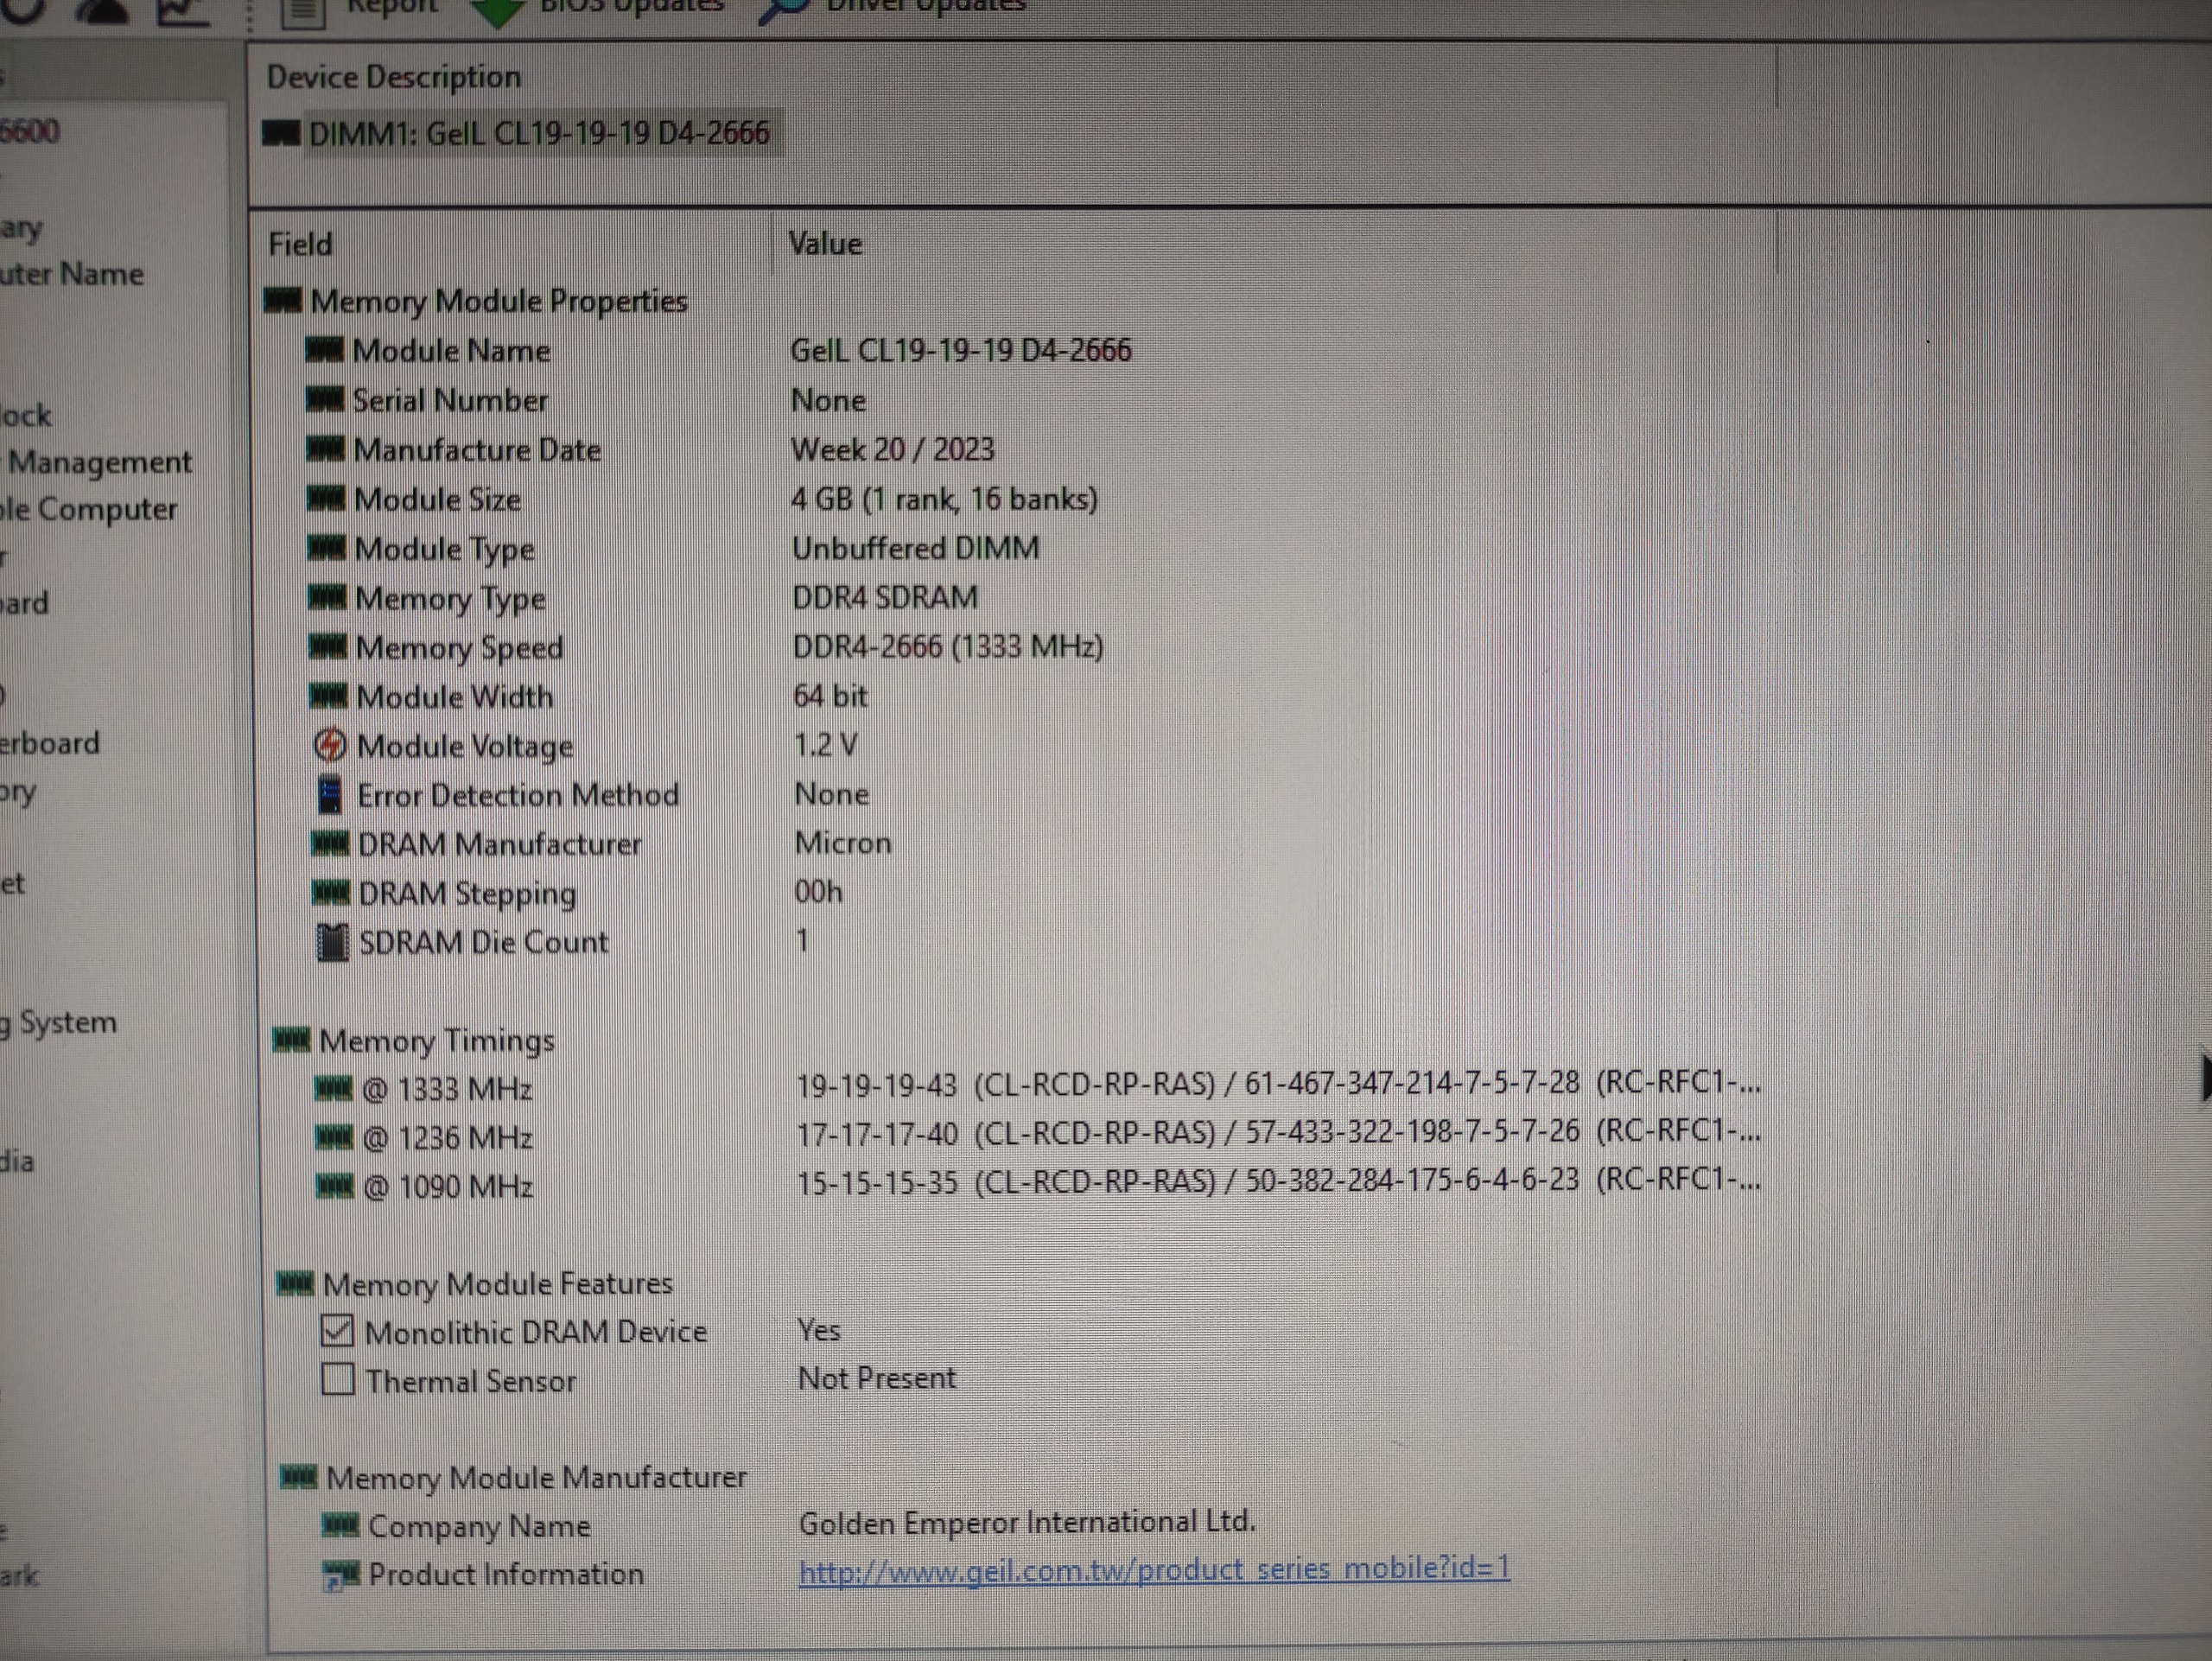
Task: Select DIMM1: GeIL CL19-19-19 D4-2666 device entry
Action: 538,133
